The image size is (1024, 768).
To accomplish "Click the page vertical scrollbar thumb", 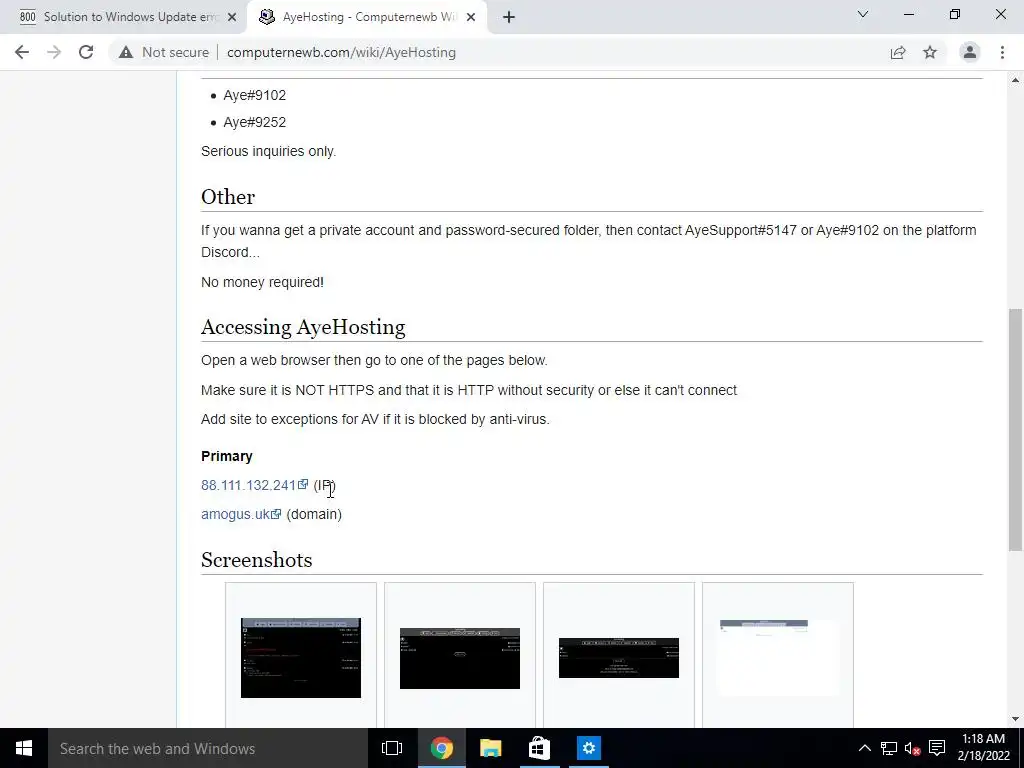I will (1015, 430).
